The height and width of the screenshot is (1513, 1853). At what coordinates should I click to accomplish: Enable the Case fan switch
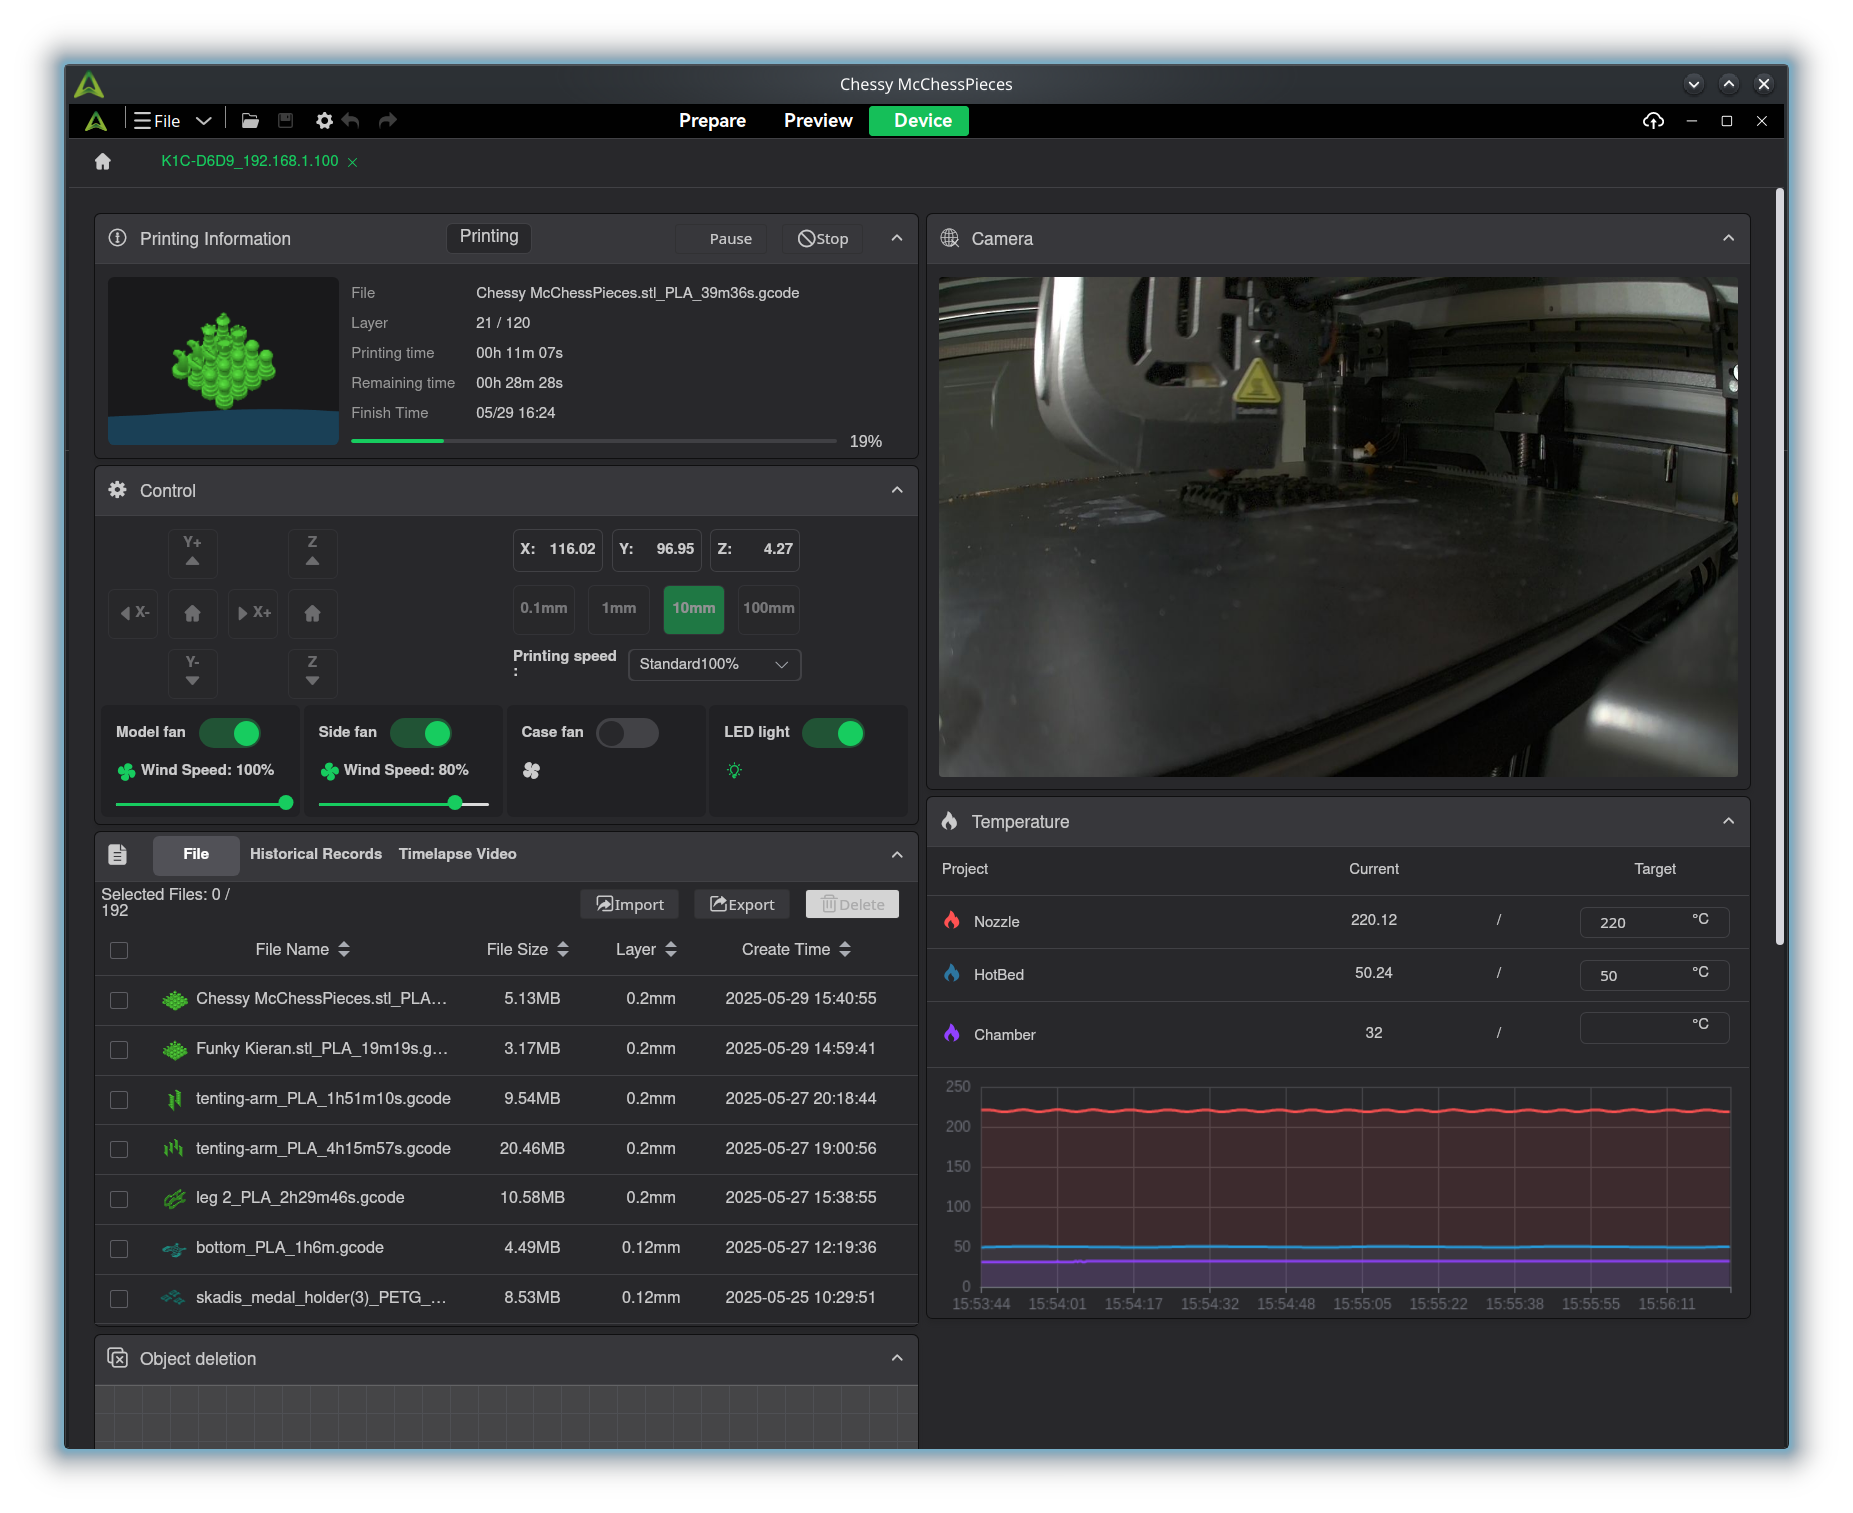[627, 733]
